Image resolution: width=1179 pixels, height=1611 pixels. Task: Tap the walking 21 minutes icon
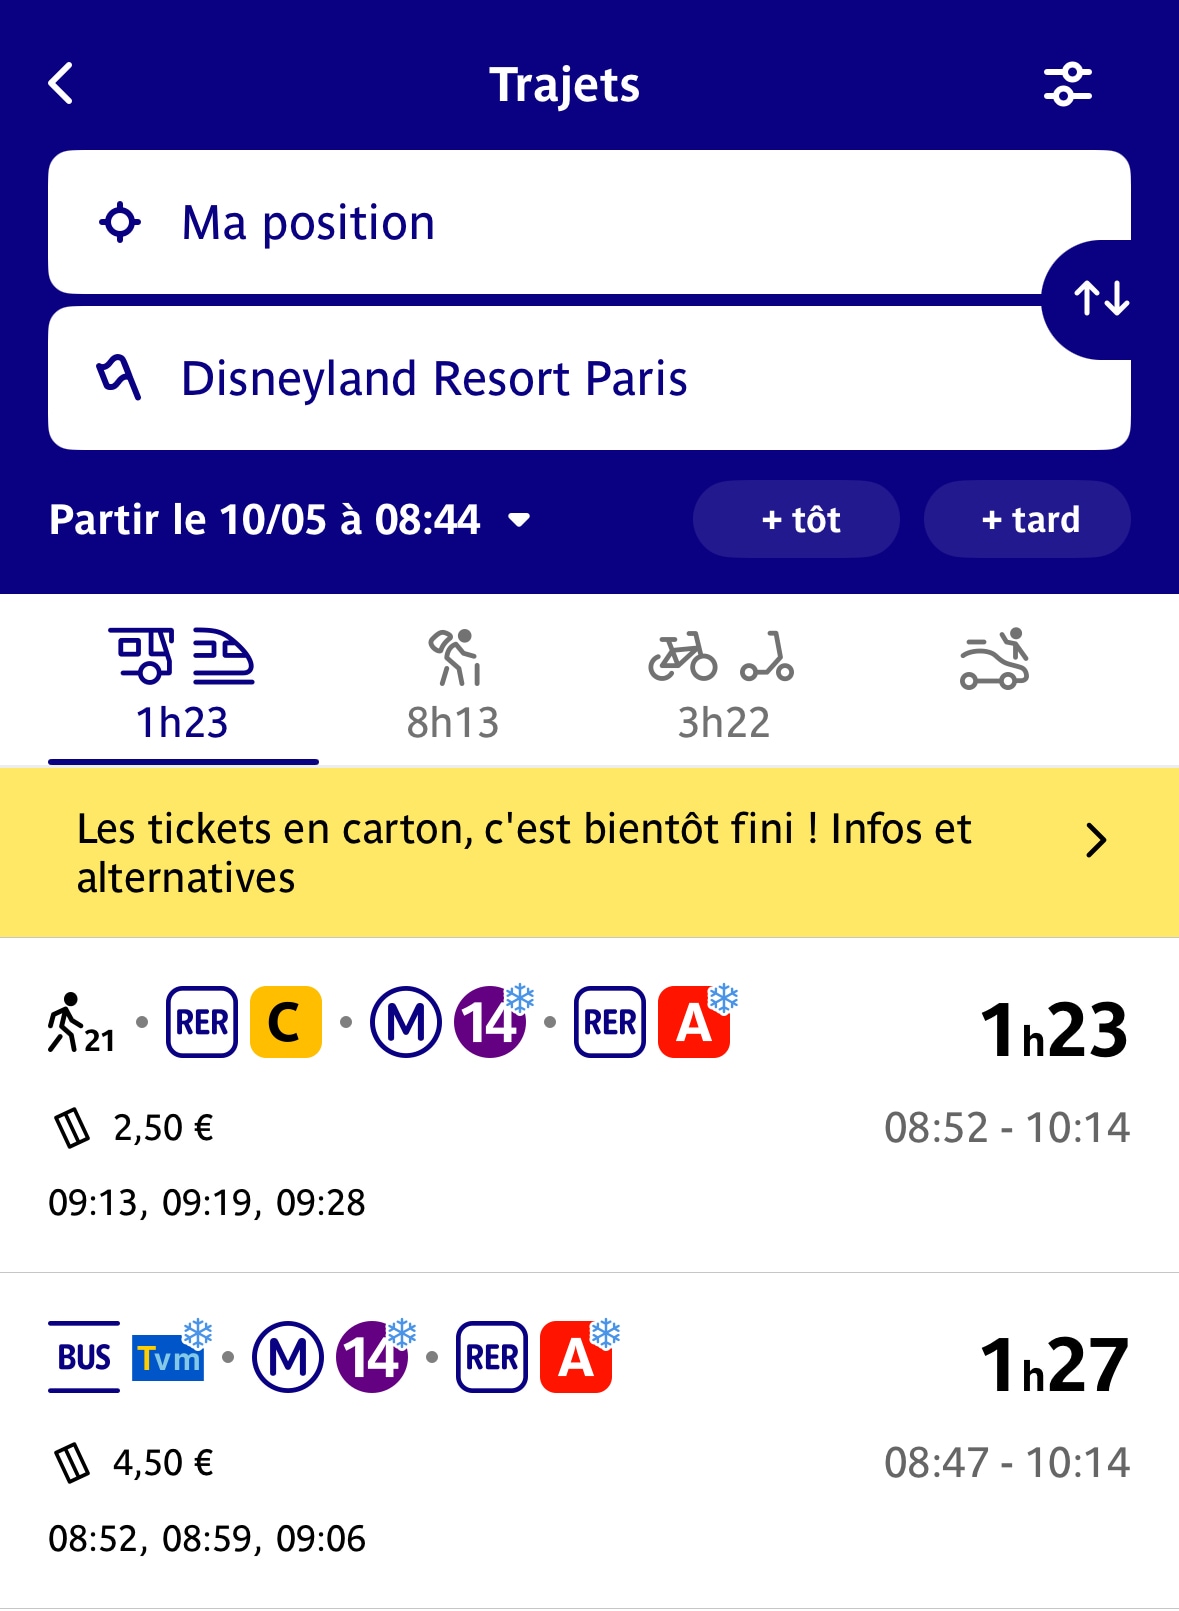click(81, 1023)
